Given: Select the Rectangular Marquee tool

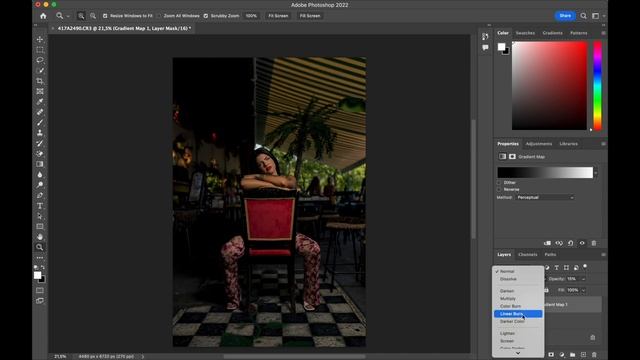Looking at the screenshot, I should pyautogui.click(x=40, y=50).
